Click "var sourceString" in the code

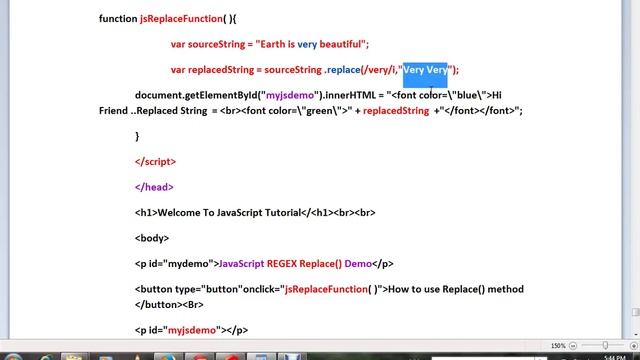[208, 44]
